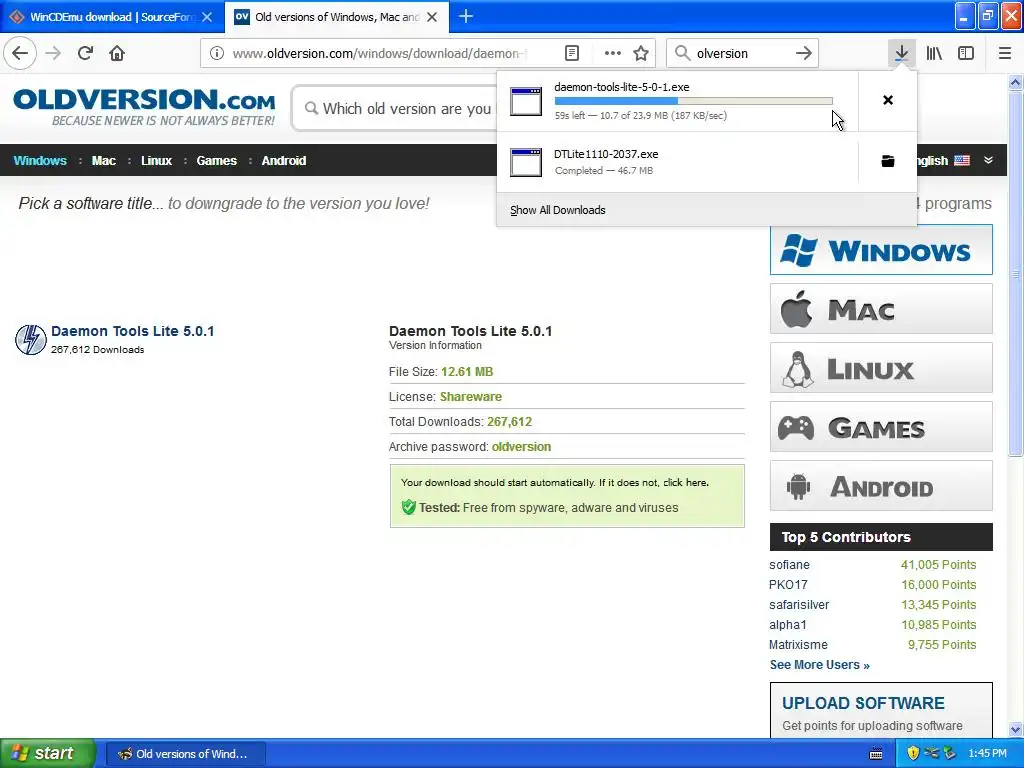Image resolution: width=1024 pixels, height=768 pixels.
Task: Open contributor safarisilver's profile
Action: click(x=799, y=605)
